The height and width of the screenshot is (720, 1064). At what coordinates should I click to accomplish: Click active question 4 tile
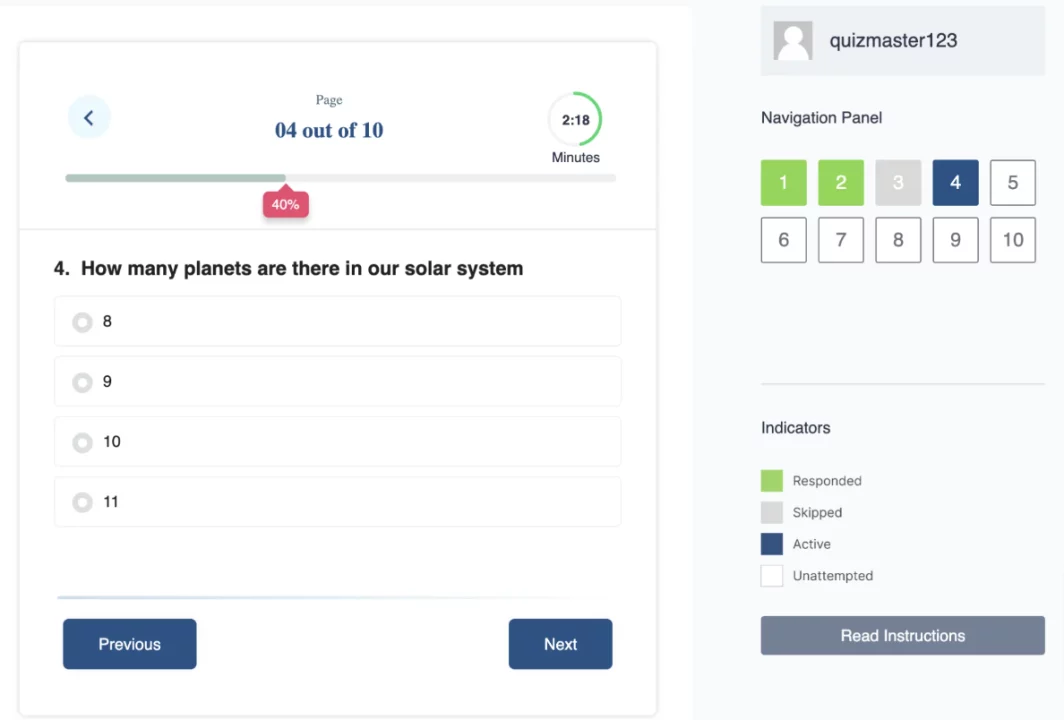point(955,183)
